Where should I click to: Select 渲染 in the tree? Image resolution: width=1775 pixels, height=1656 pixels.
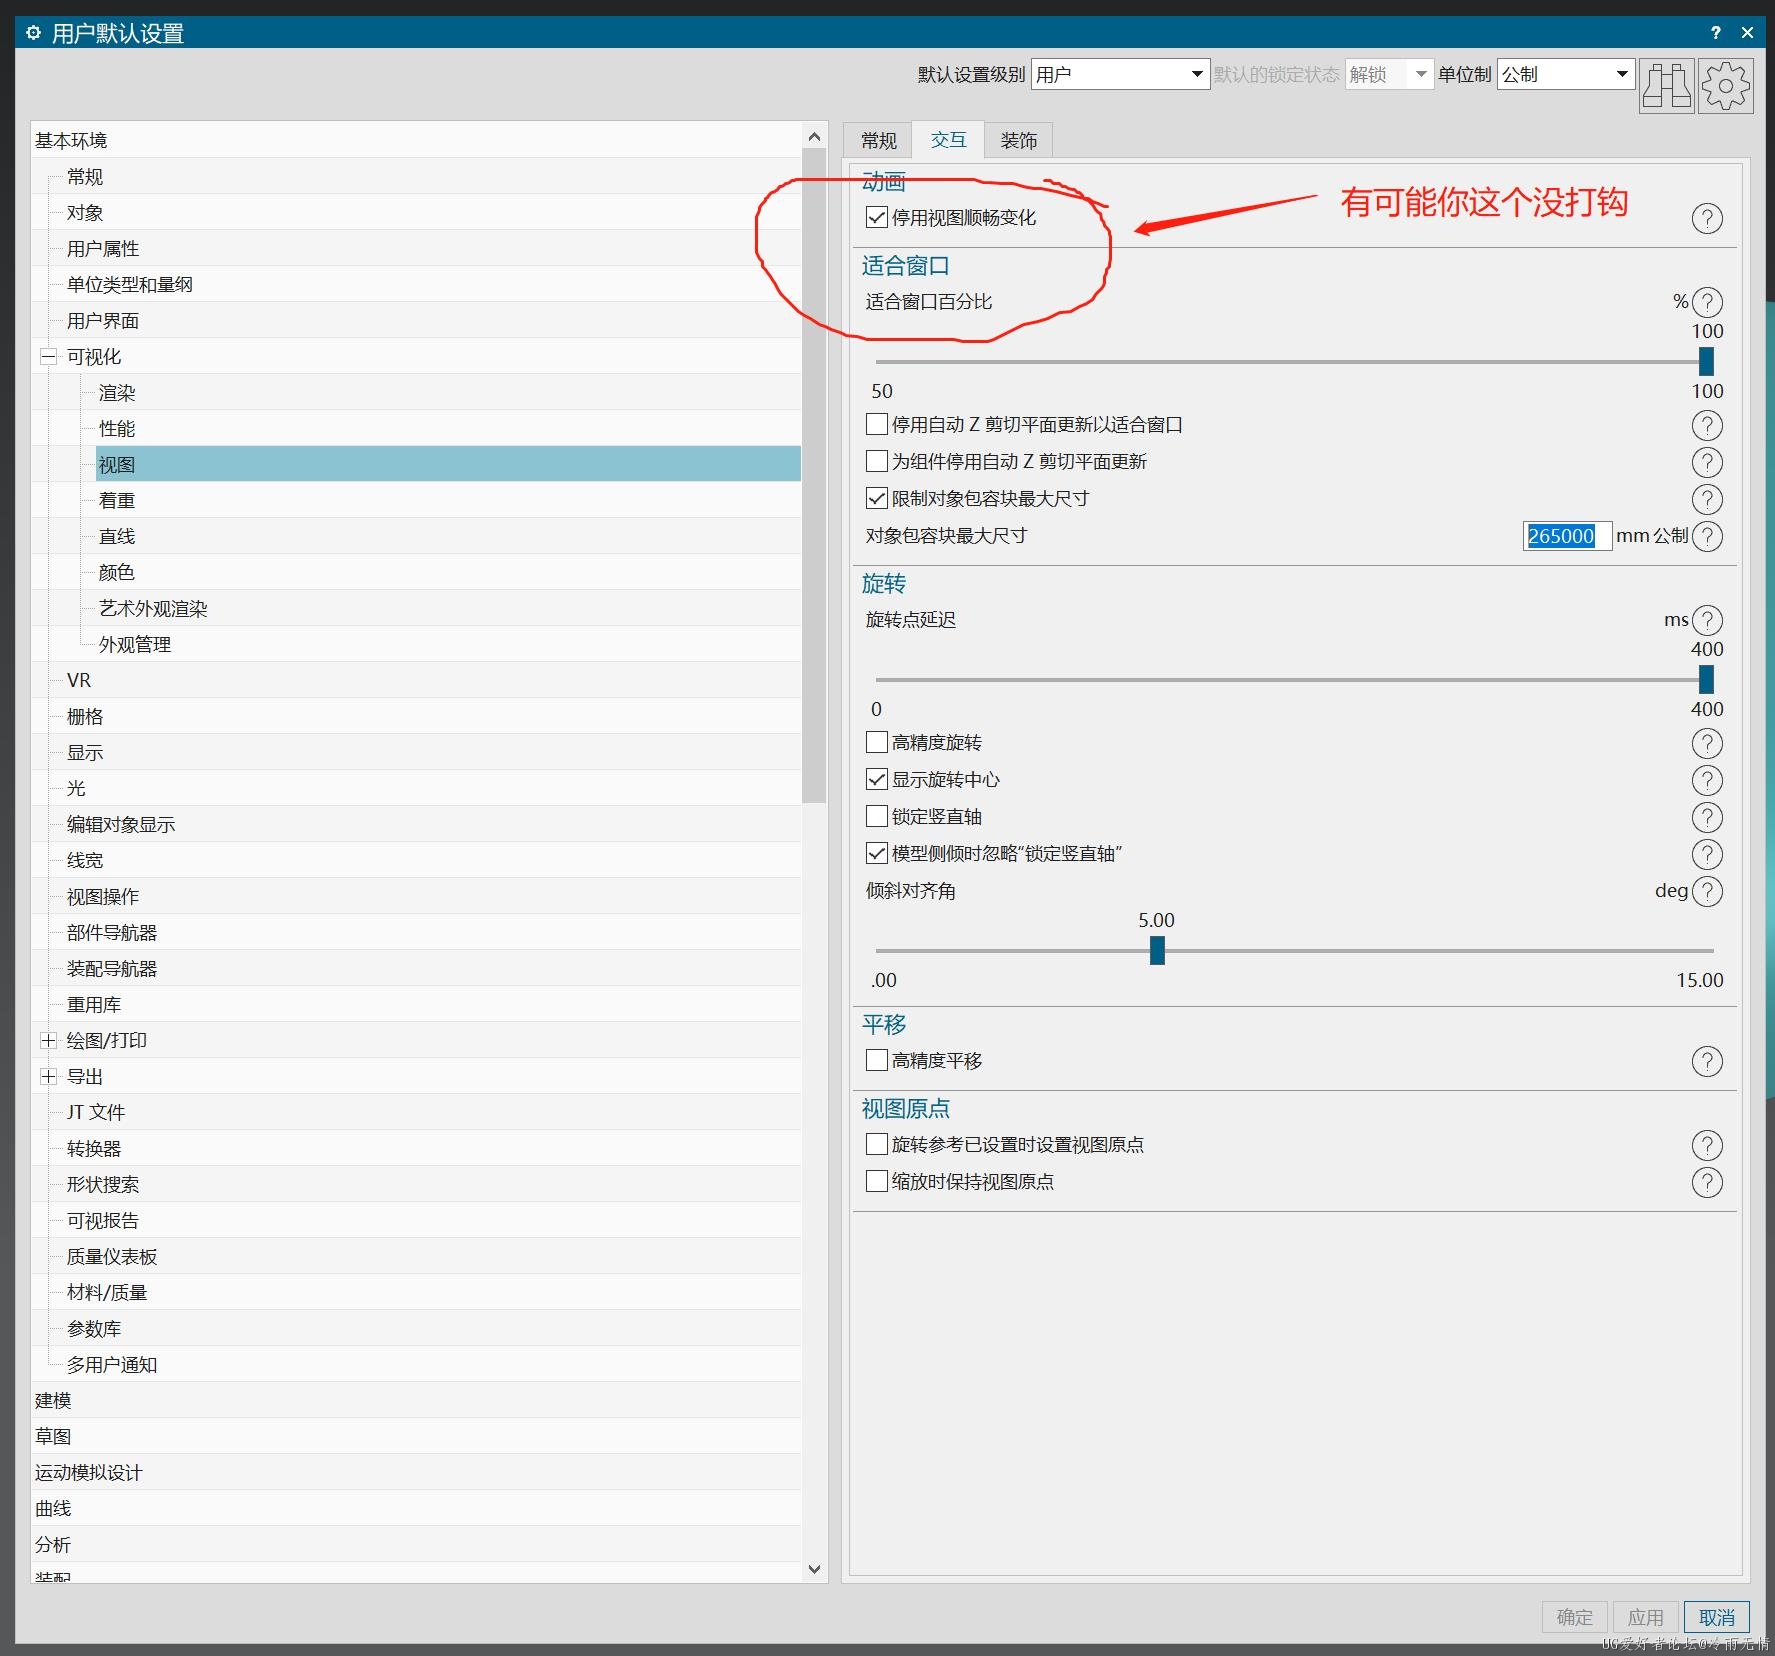pos(117,393)
